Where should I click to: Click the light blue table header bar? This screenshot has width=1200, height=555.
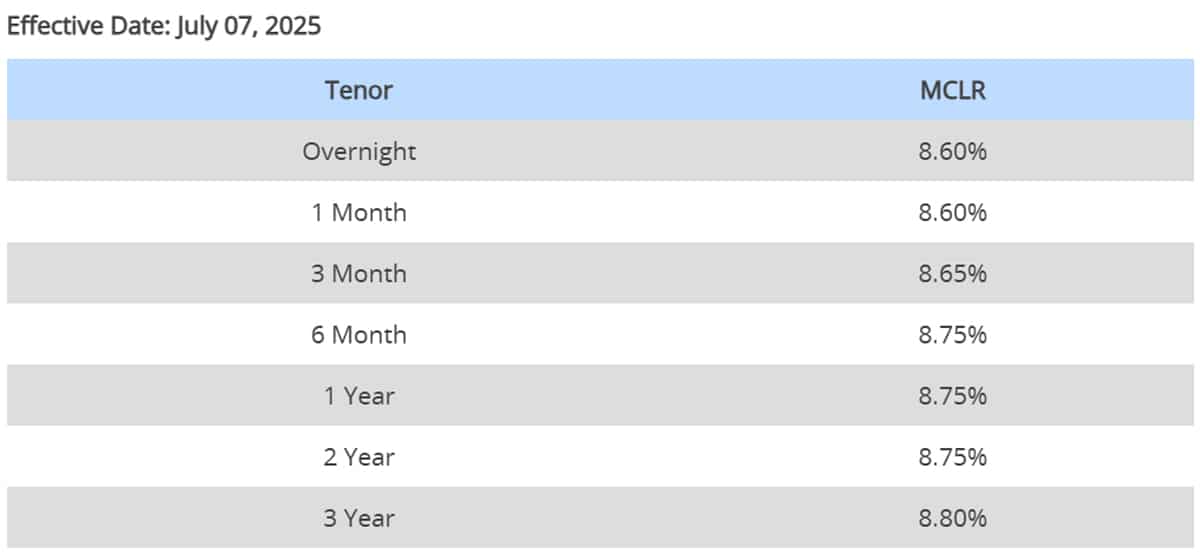pyautogui.click(x=650, y=90)
